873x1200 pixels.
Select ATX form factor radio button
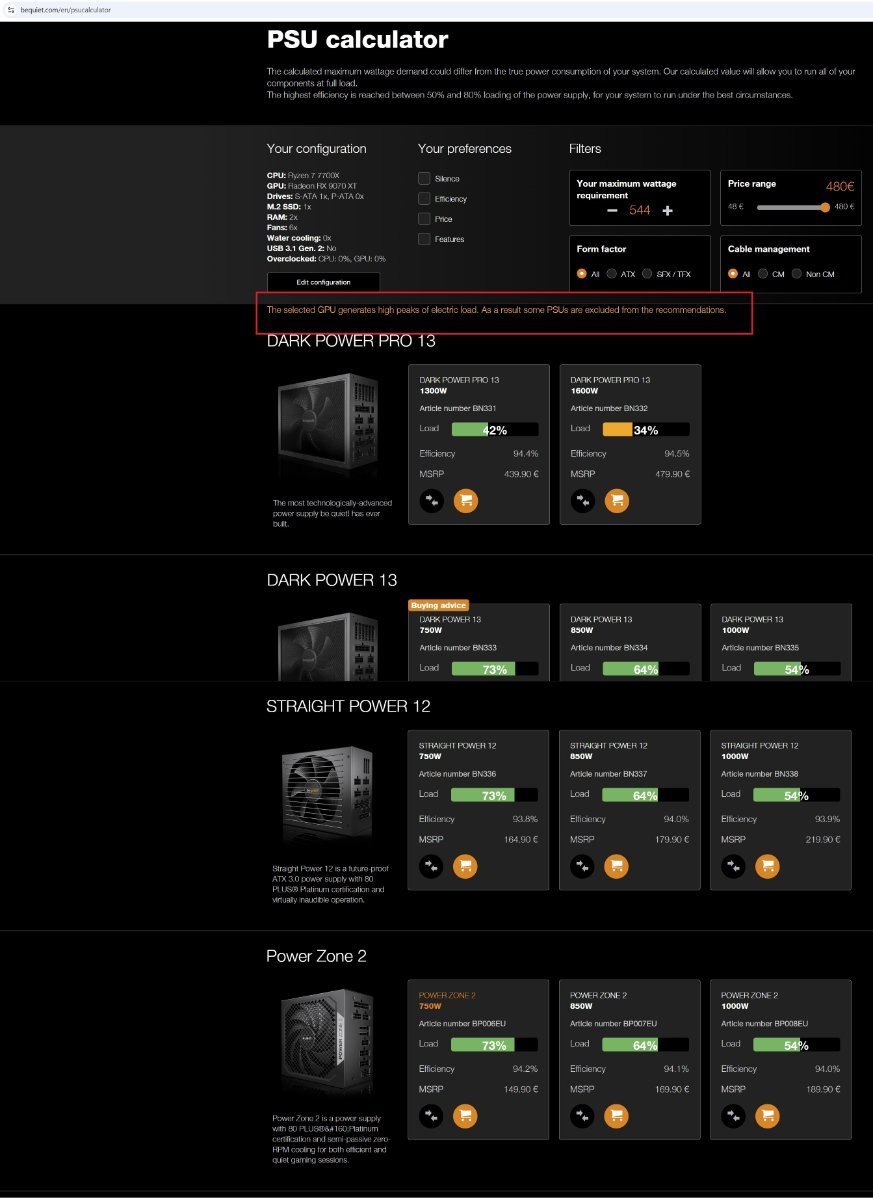(611, 273)
